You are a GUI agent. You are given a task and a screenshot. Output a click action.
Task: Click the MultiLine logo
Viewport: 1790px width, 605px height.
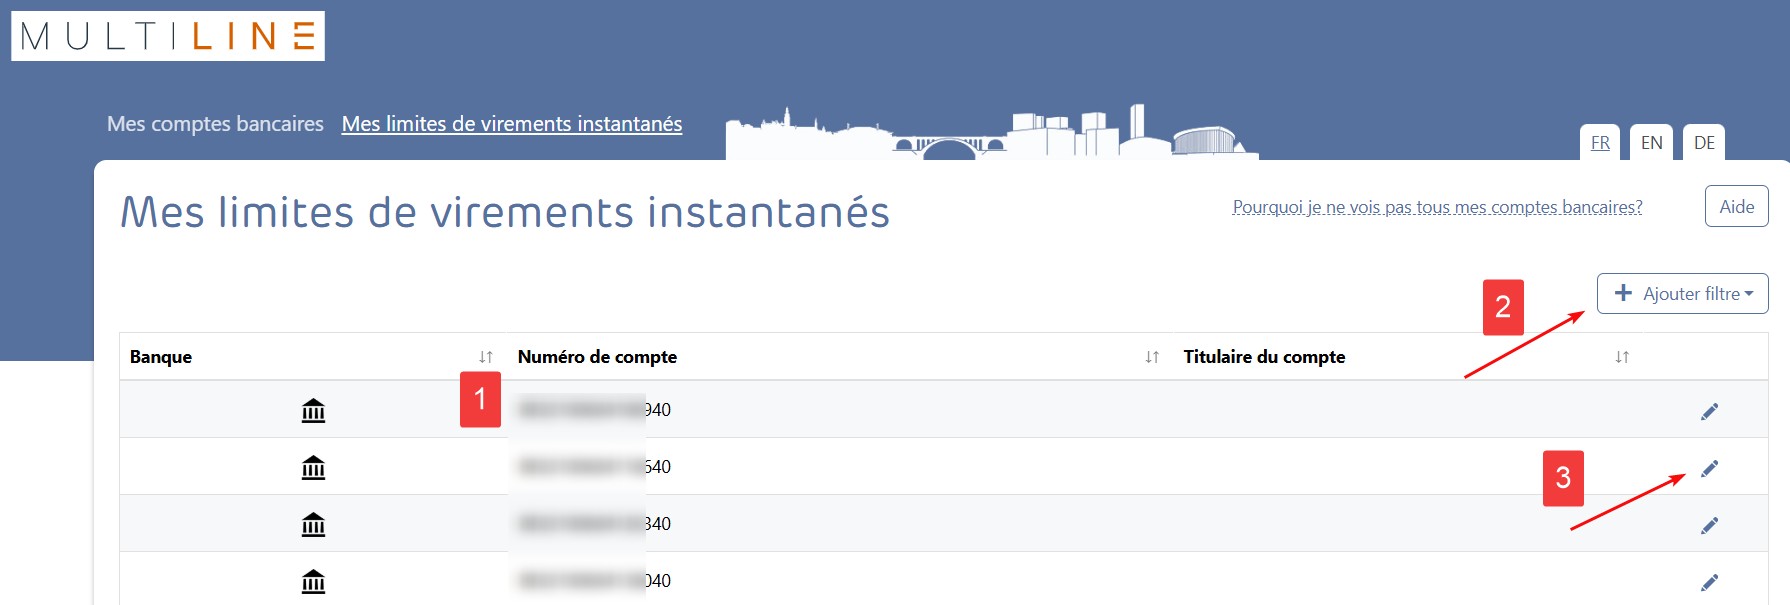pyautogui.click(x=168, y=36)
